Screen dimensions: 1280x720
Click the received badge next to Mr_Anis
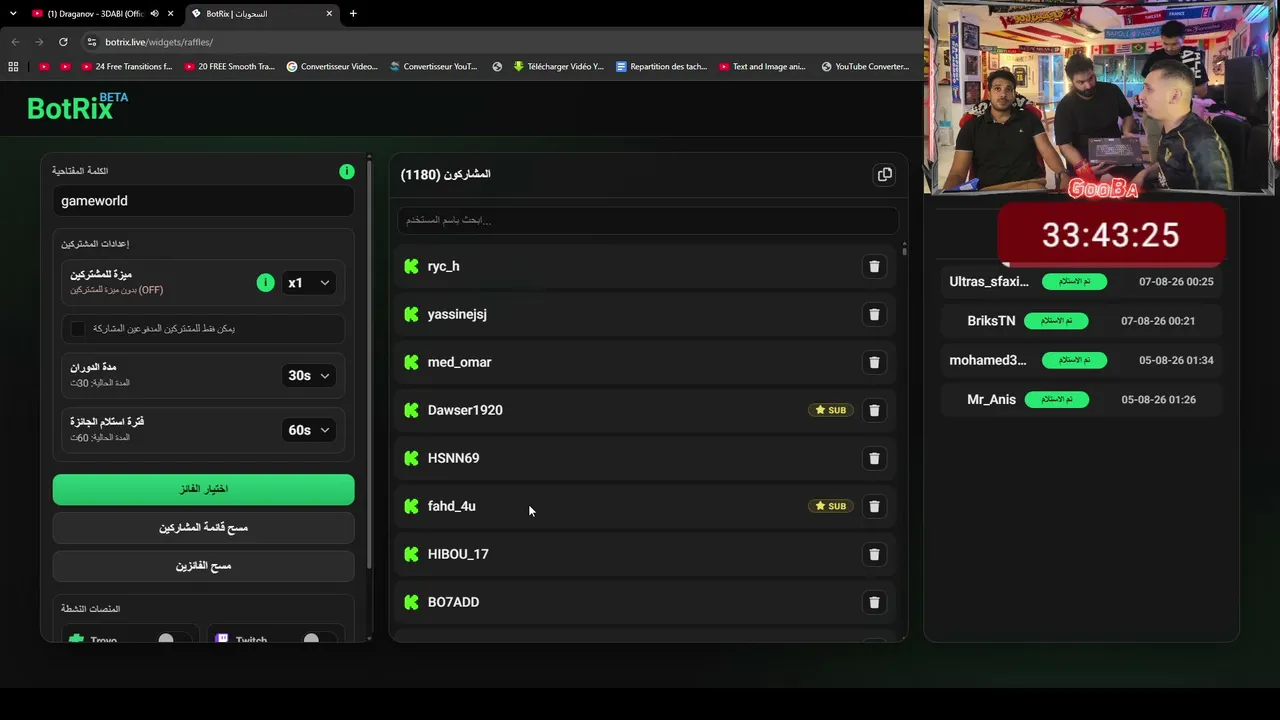[1057, 400]
